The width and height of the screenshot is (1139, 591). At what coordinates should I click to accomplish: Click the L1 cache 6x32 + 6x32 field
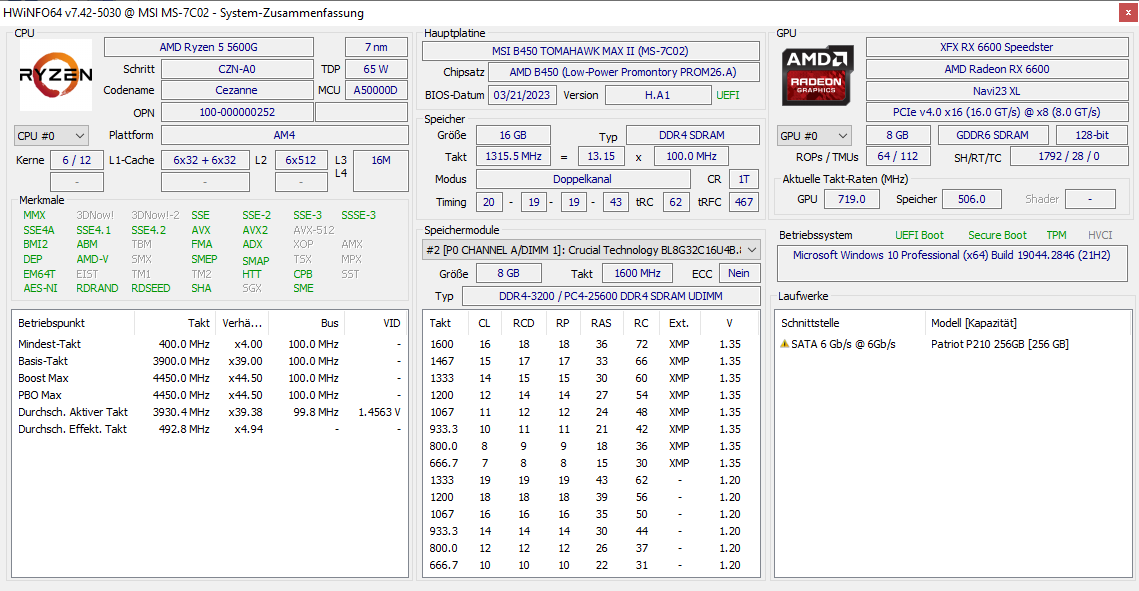tap(205, 160)
